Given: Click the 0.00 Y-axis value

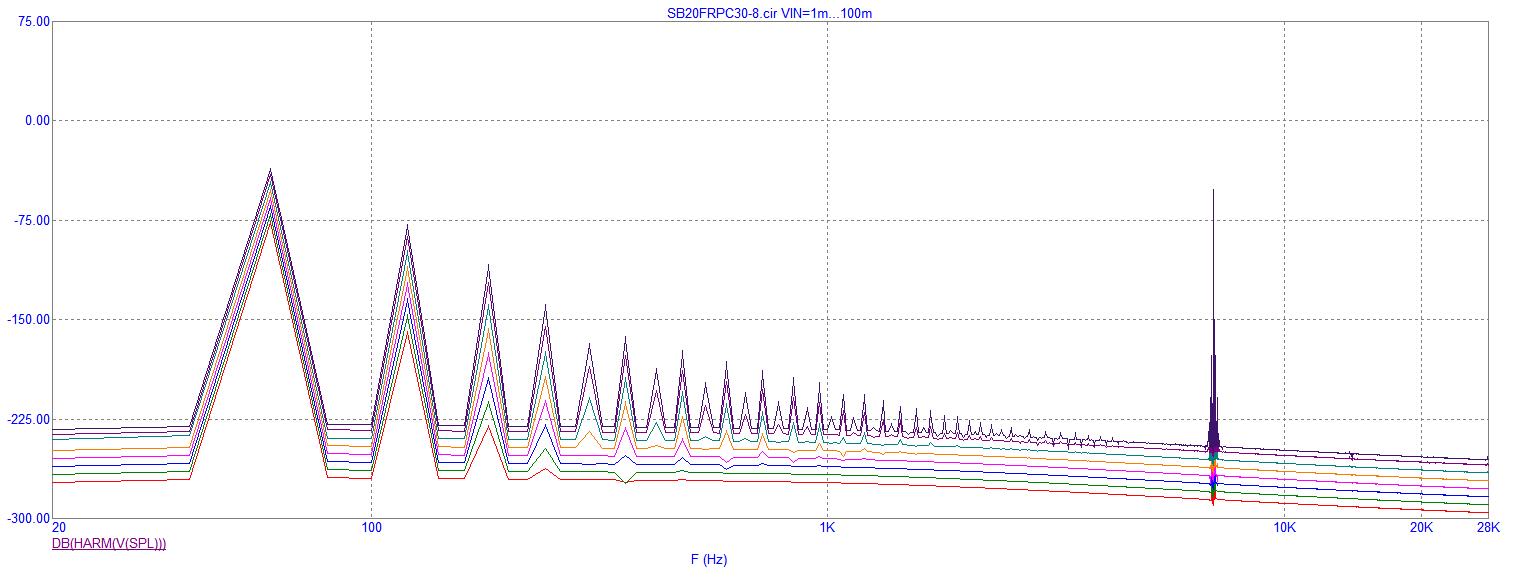Looking at the screenshot, I should coord(38,121).
